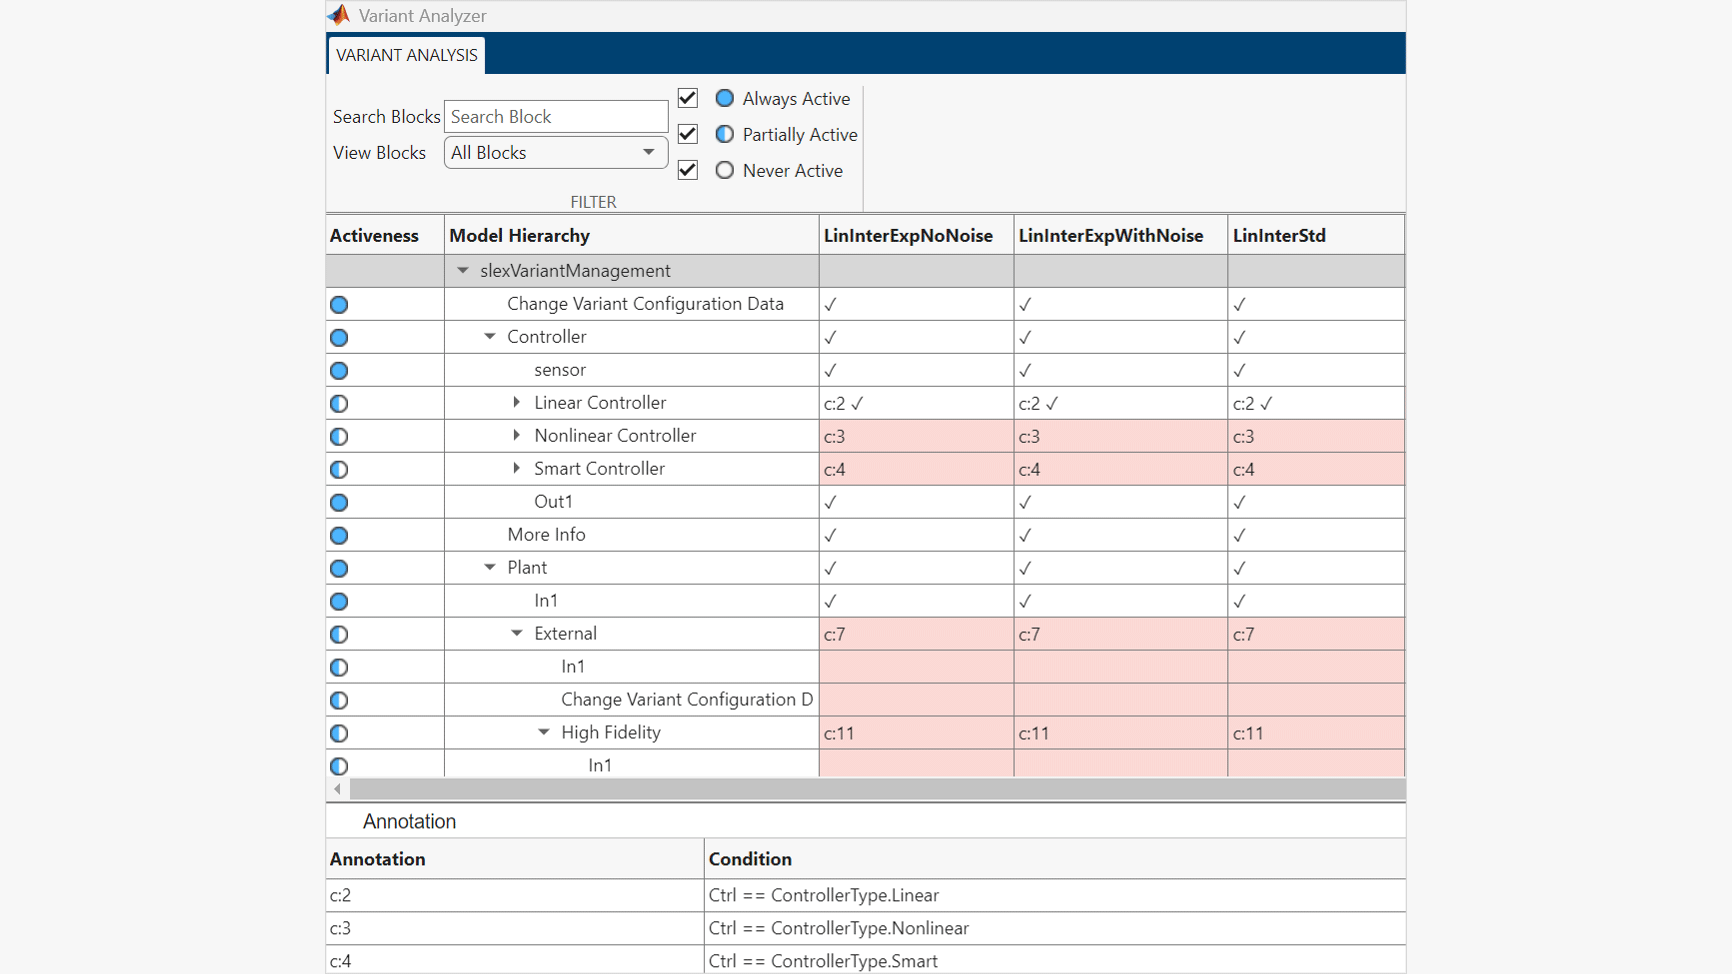Viewport: 1732px width, 974px height.
Task: Click activeness icon for Smart Controller row
Action: tap(339, 469)
